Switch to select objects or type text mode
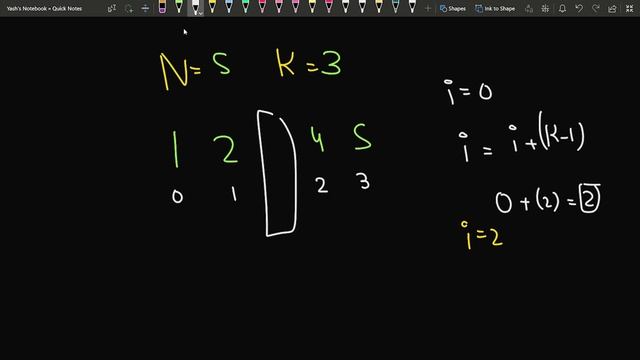 point(112,8)
